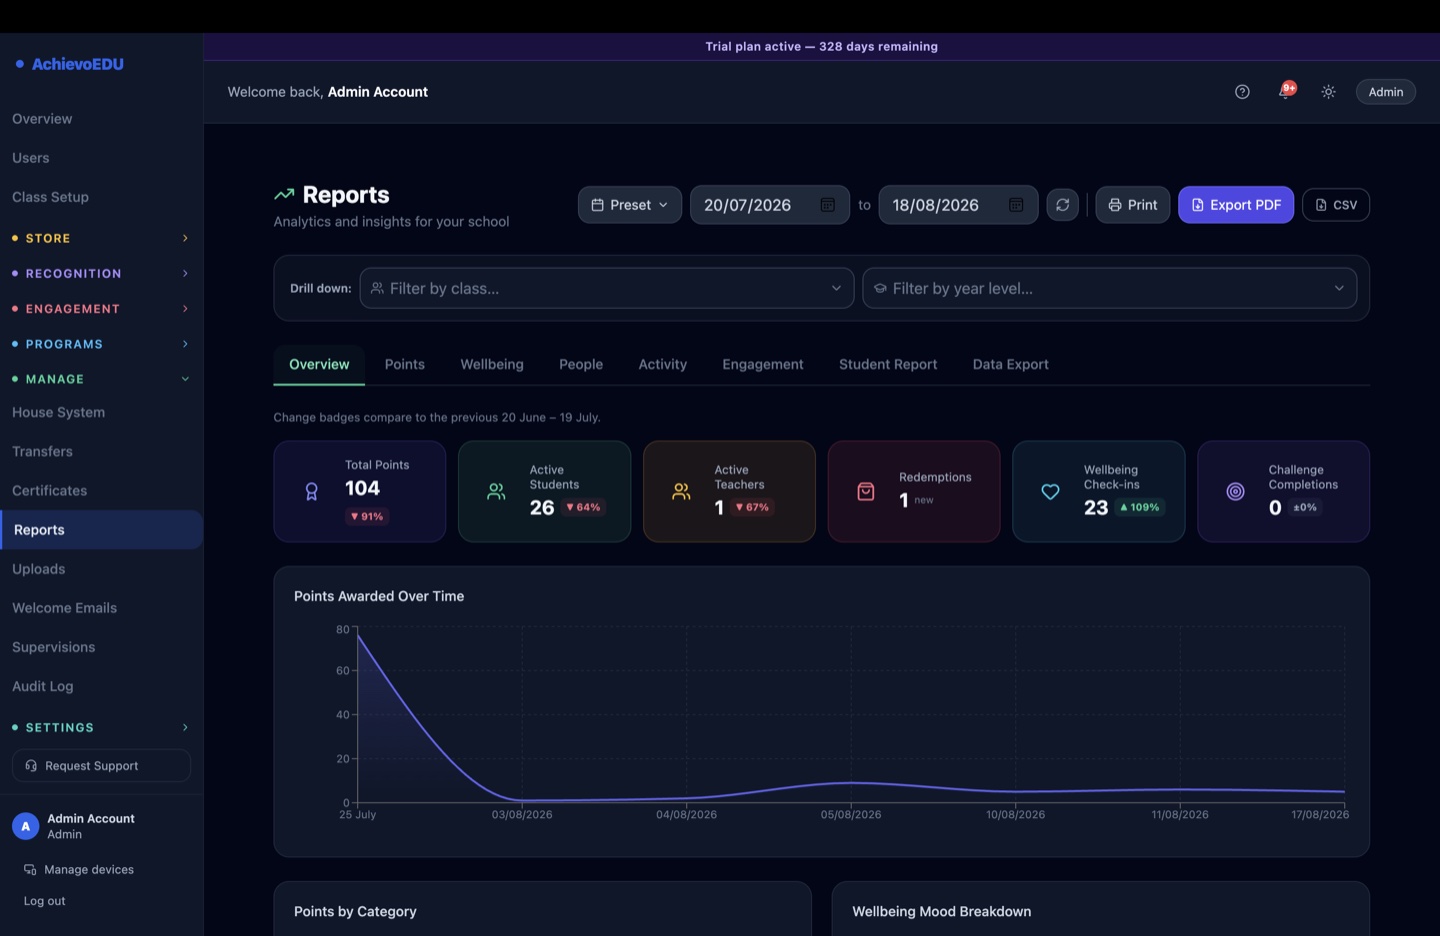
Task: Click the Export PDF button
Action: click(x=1236, y=205)
